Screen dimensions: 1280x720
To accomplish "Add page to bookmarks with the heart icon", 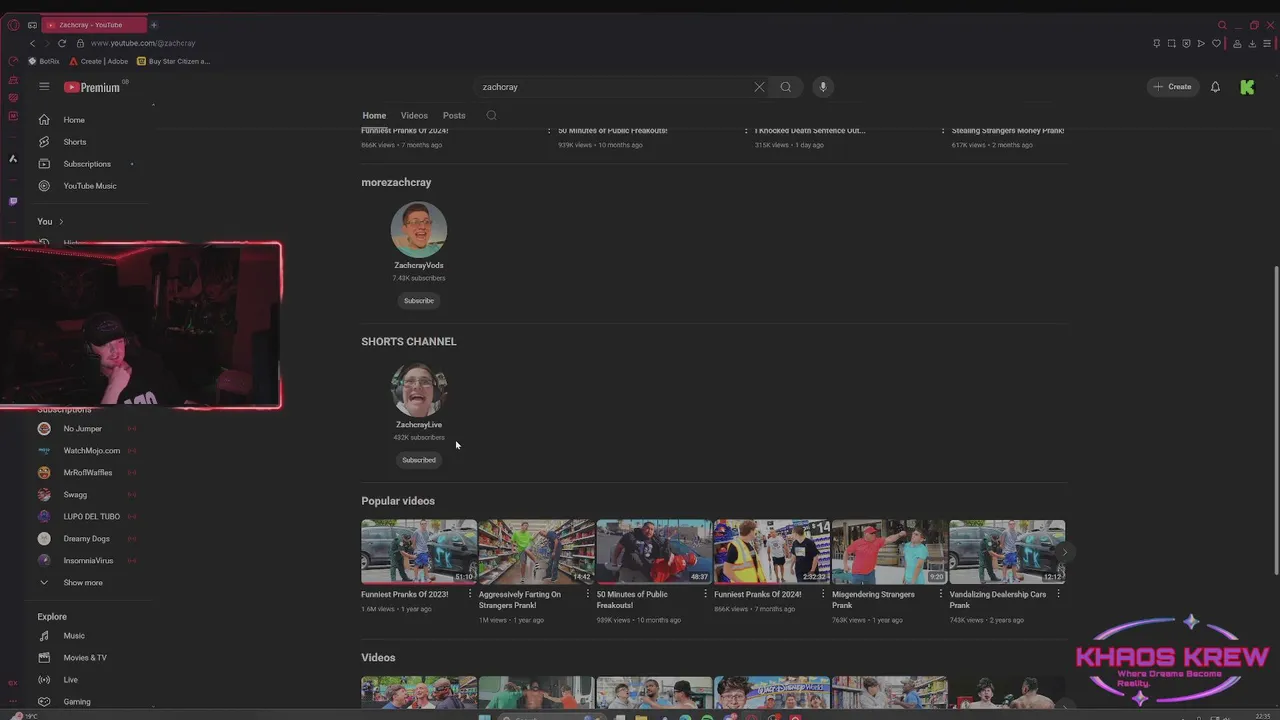I will 1216,43.
